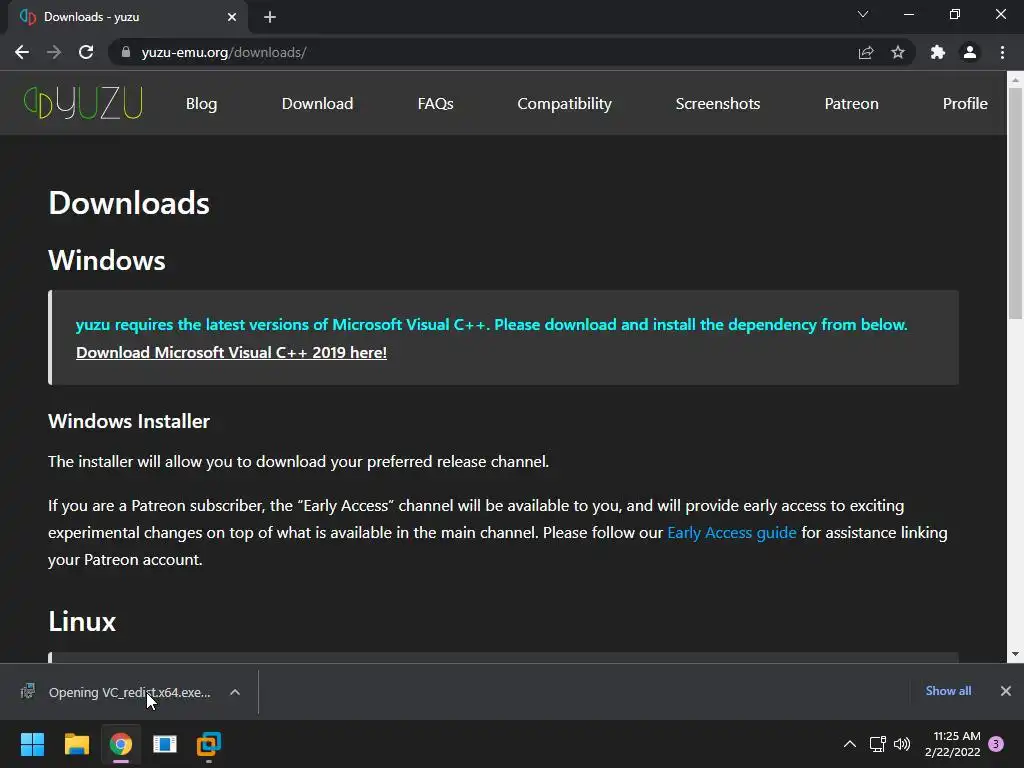Reload the yuzu downloads page
Screen dimensions: 1024x768
(86, 52)
